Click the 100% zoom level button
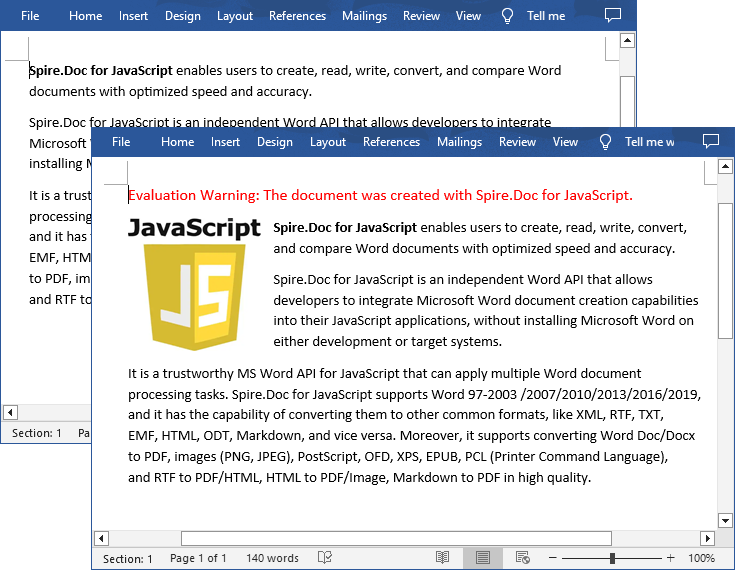Screen dimensions: 735x570 click(x=702, y=558)
